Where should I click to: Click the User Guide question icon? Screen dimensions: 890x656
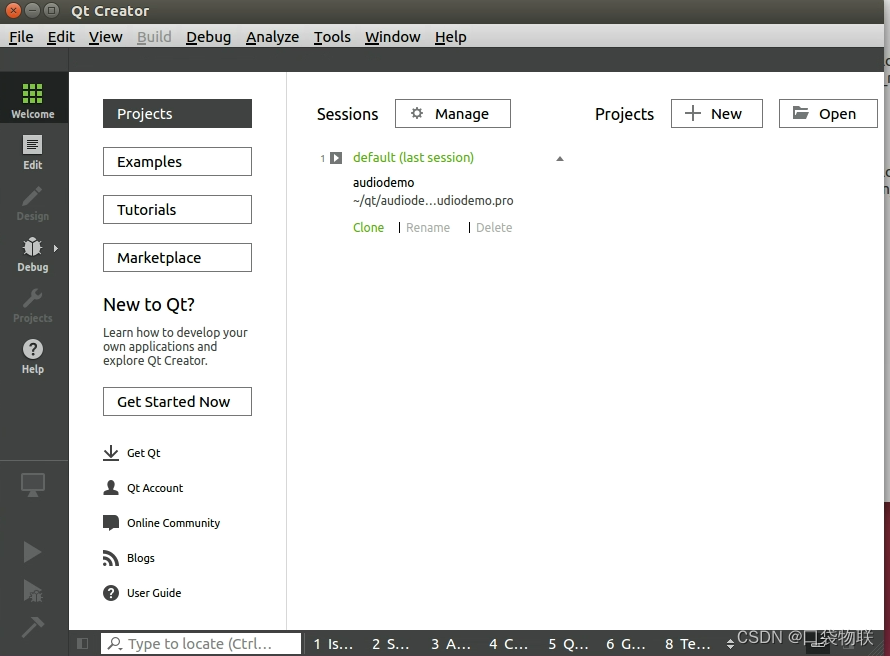[x=111, y=593]
